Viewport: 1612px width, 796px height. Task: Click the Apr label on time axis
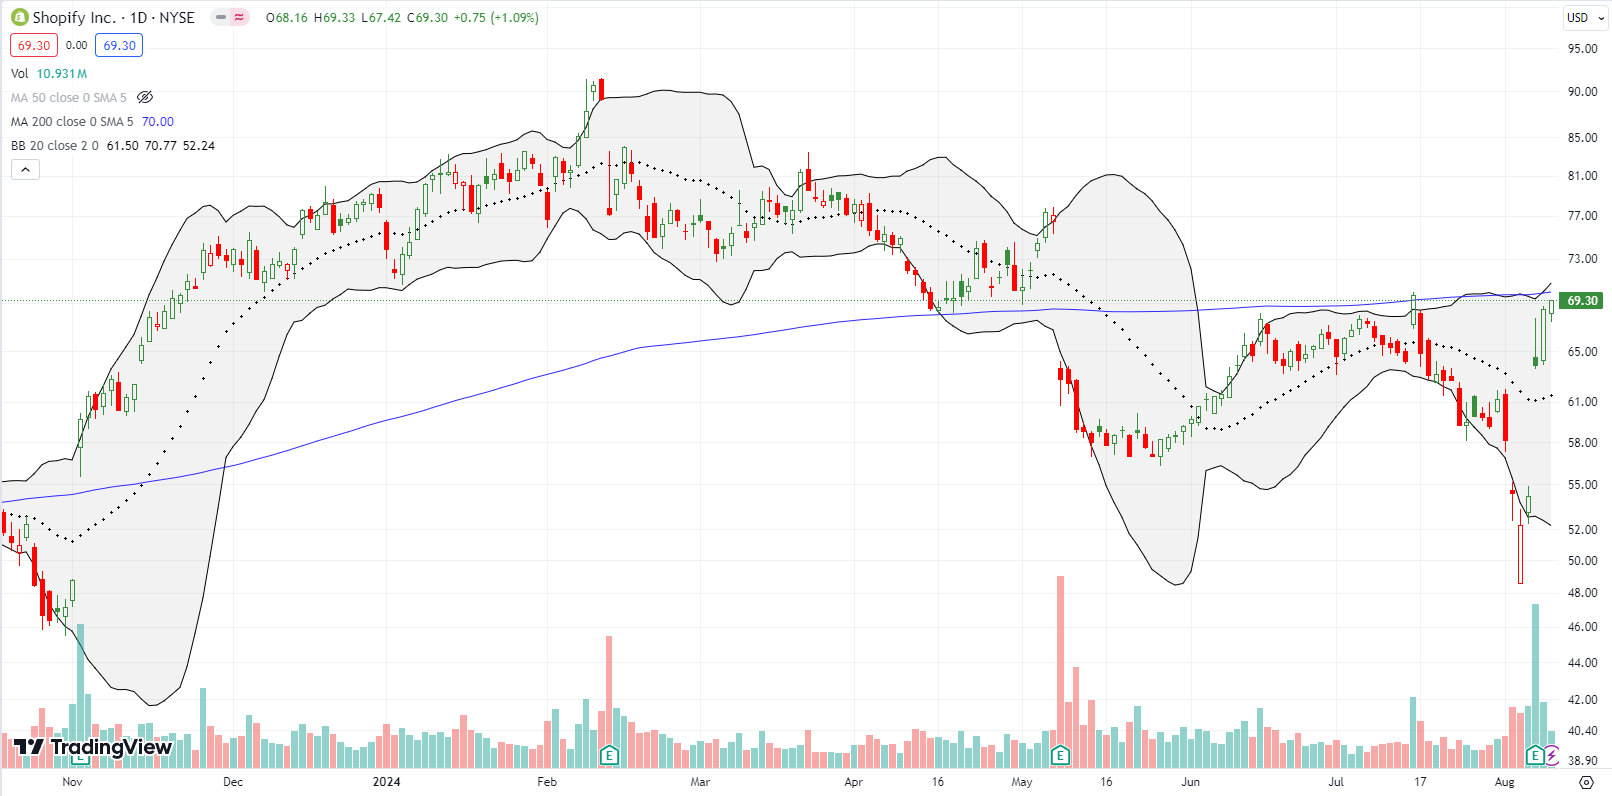[853, 781]
